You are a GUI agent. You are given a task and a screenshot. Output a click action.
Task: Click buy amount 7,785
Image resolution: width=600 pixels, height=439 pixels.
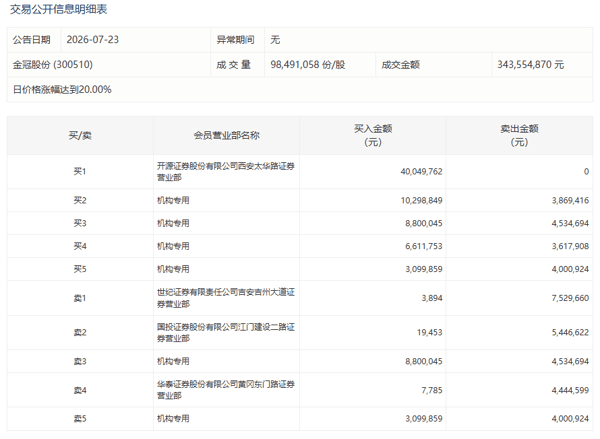[x=432, y=390]
